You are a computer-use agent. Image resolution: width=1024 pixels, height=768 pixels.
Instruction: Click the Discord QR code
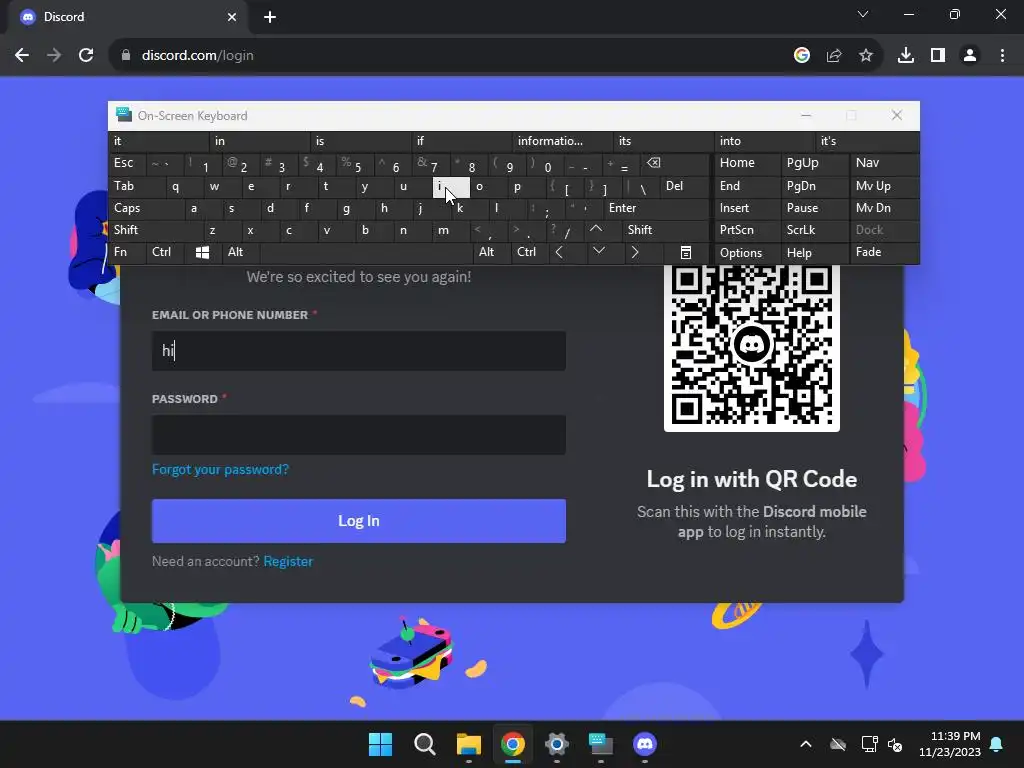coord(752,347)
